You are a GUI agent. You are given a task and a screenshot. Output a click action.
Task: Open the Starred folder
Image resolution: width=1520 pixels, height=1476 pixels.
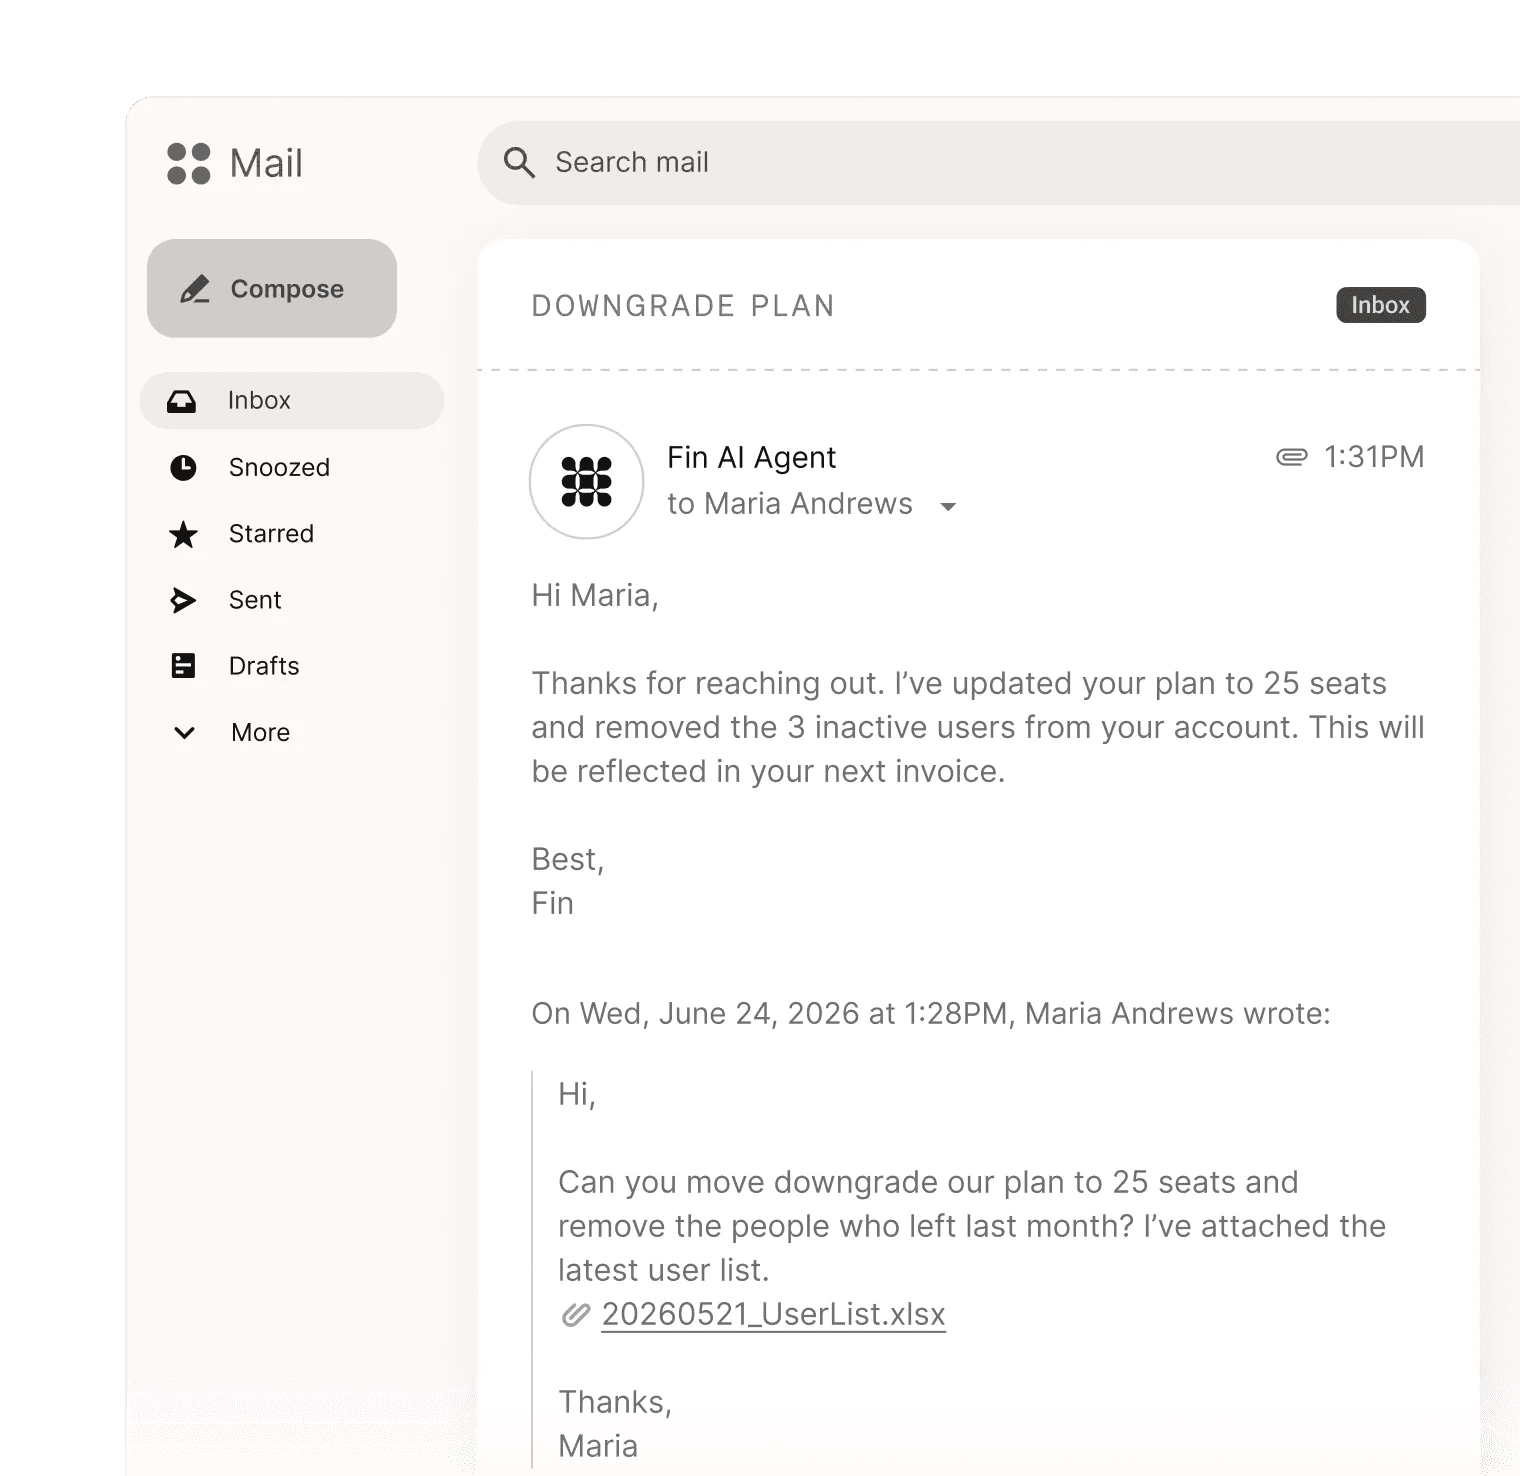pos(271,533)
